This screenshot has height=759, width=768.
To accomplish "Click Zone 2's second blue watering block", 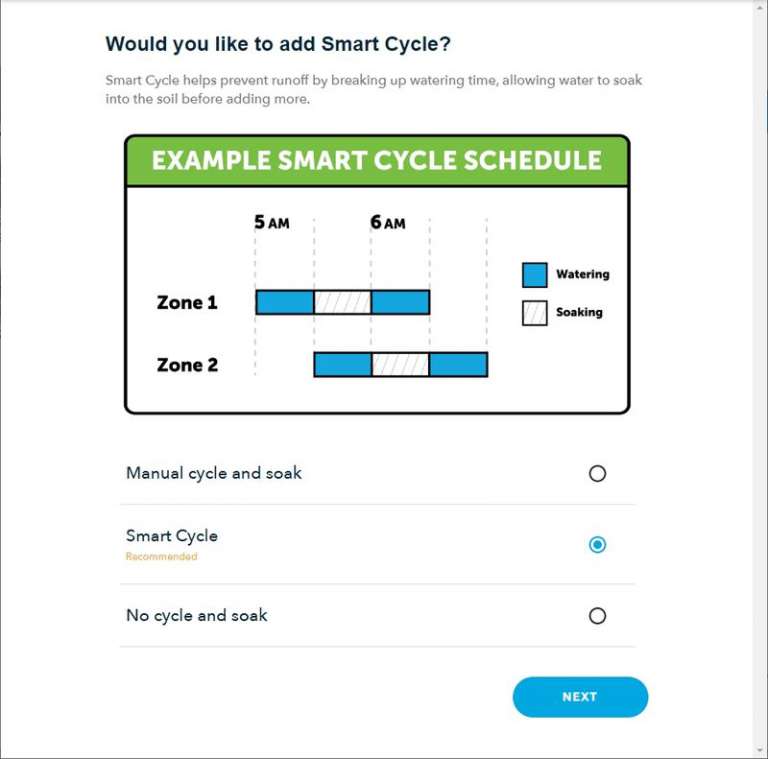I will click(458, 365).
